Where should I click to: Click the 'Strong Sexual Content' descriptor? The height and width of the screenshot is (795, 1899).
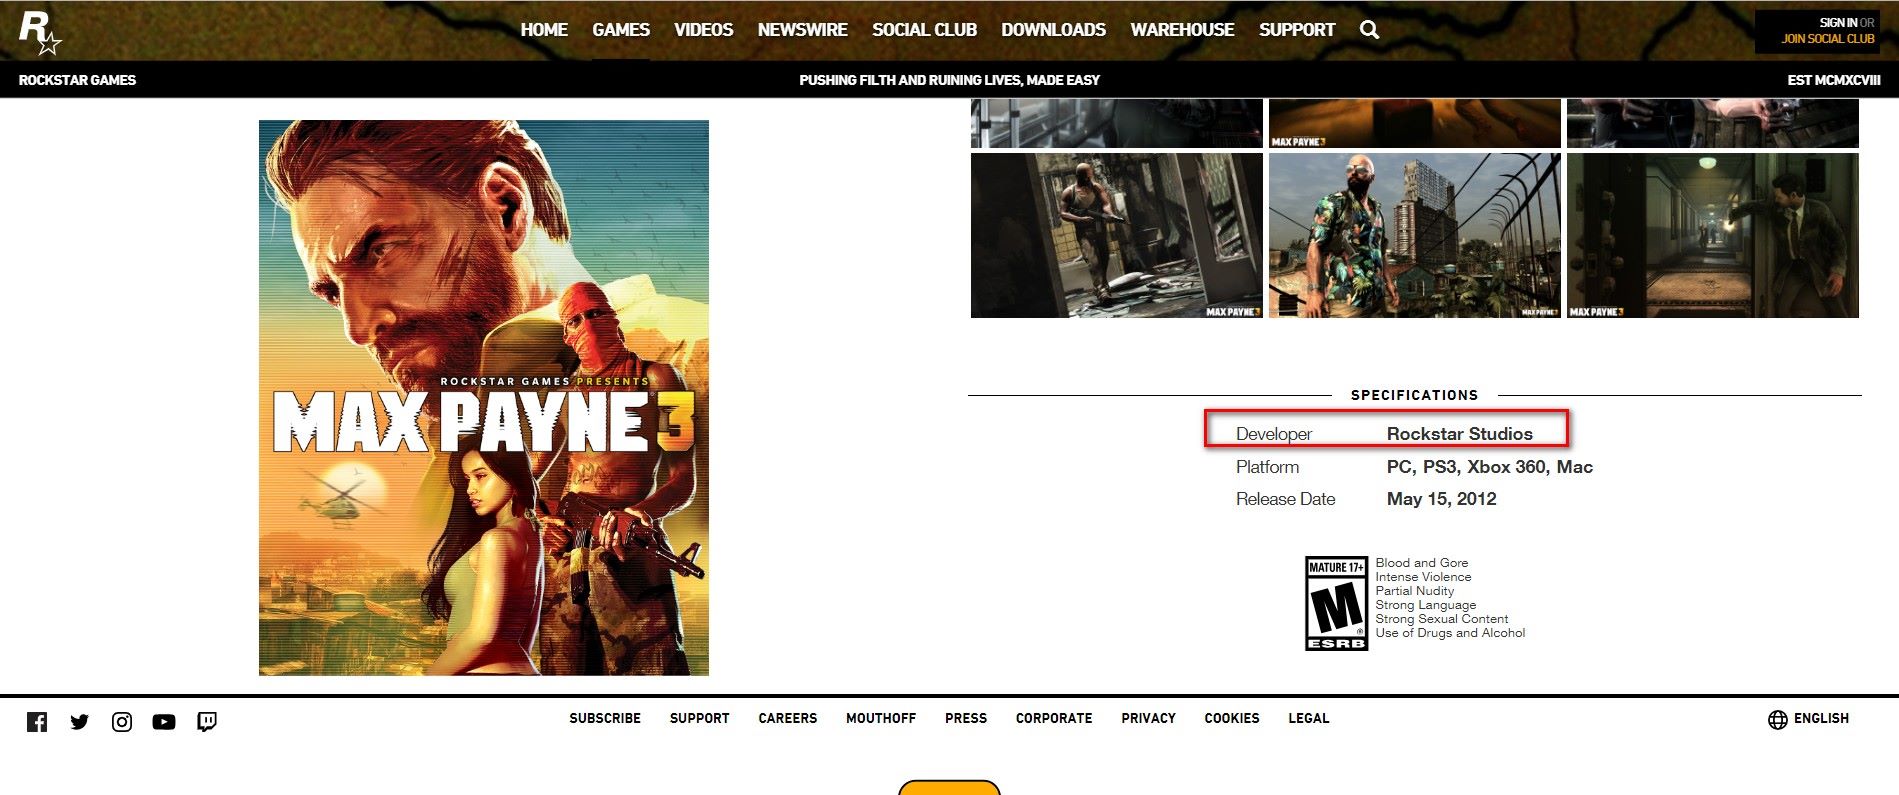pos(1441,619)
